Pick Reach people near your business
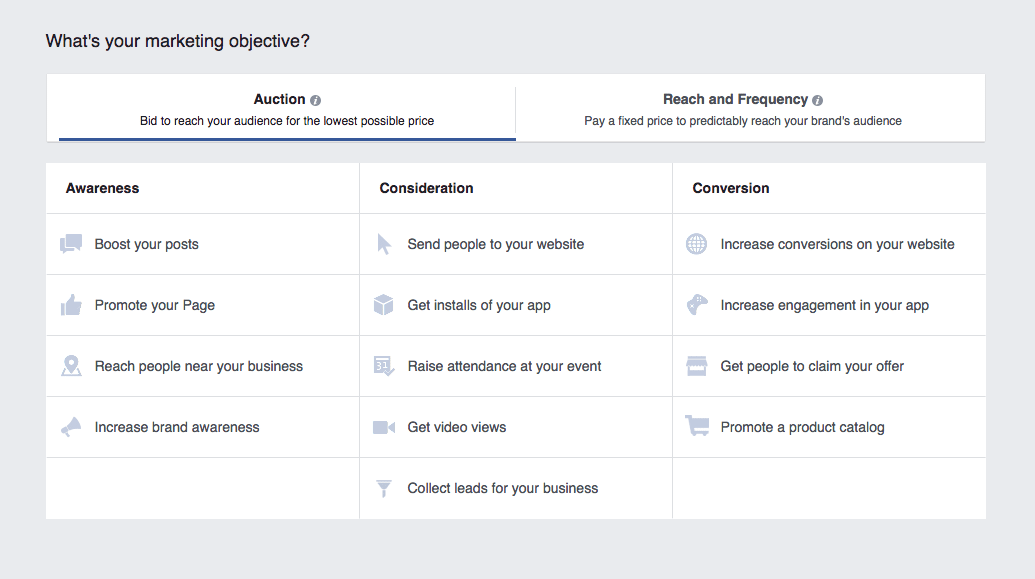 tap(198, 366)
